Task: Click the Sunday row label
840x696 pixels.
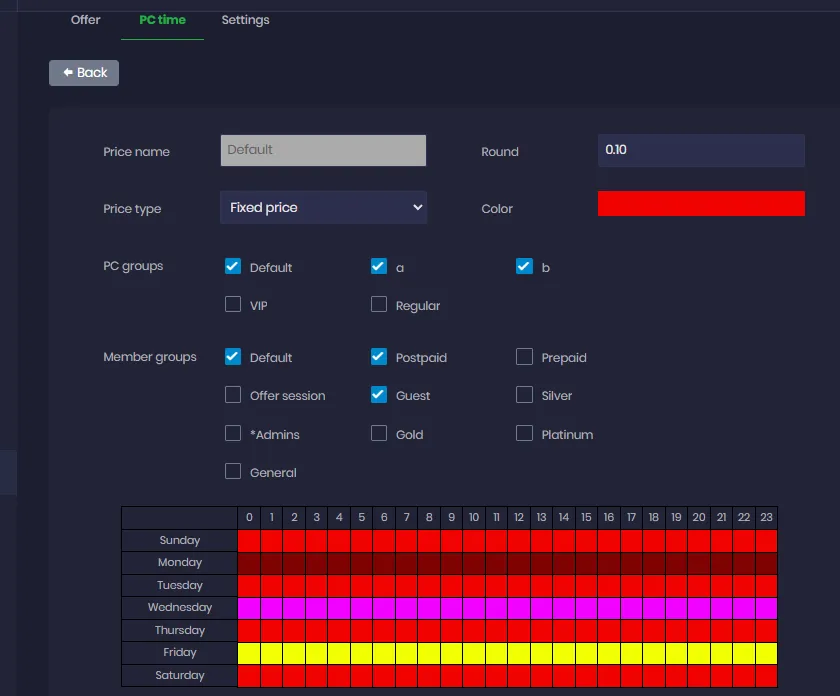Action: click(x=179, y=540)
